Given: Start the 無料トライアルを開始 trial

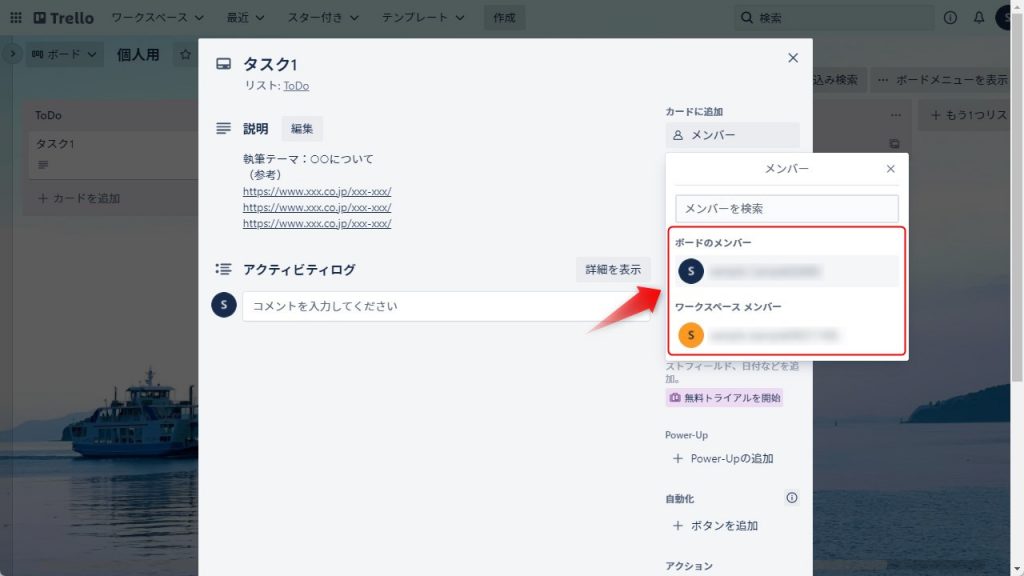Looking at the screenshot, I should coord(724,398).
